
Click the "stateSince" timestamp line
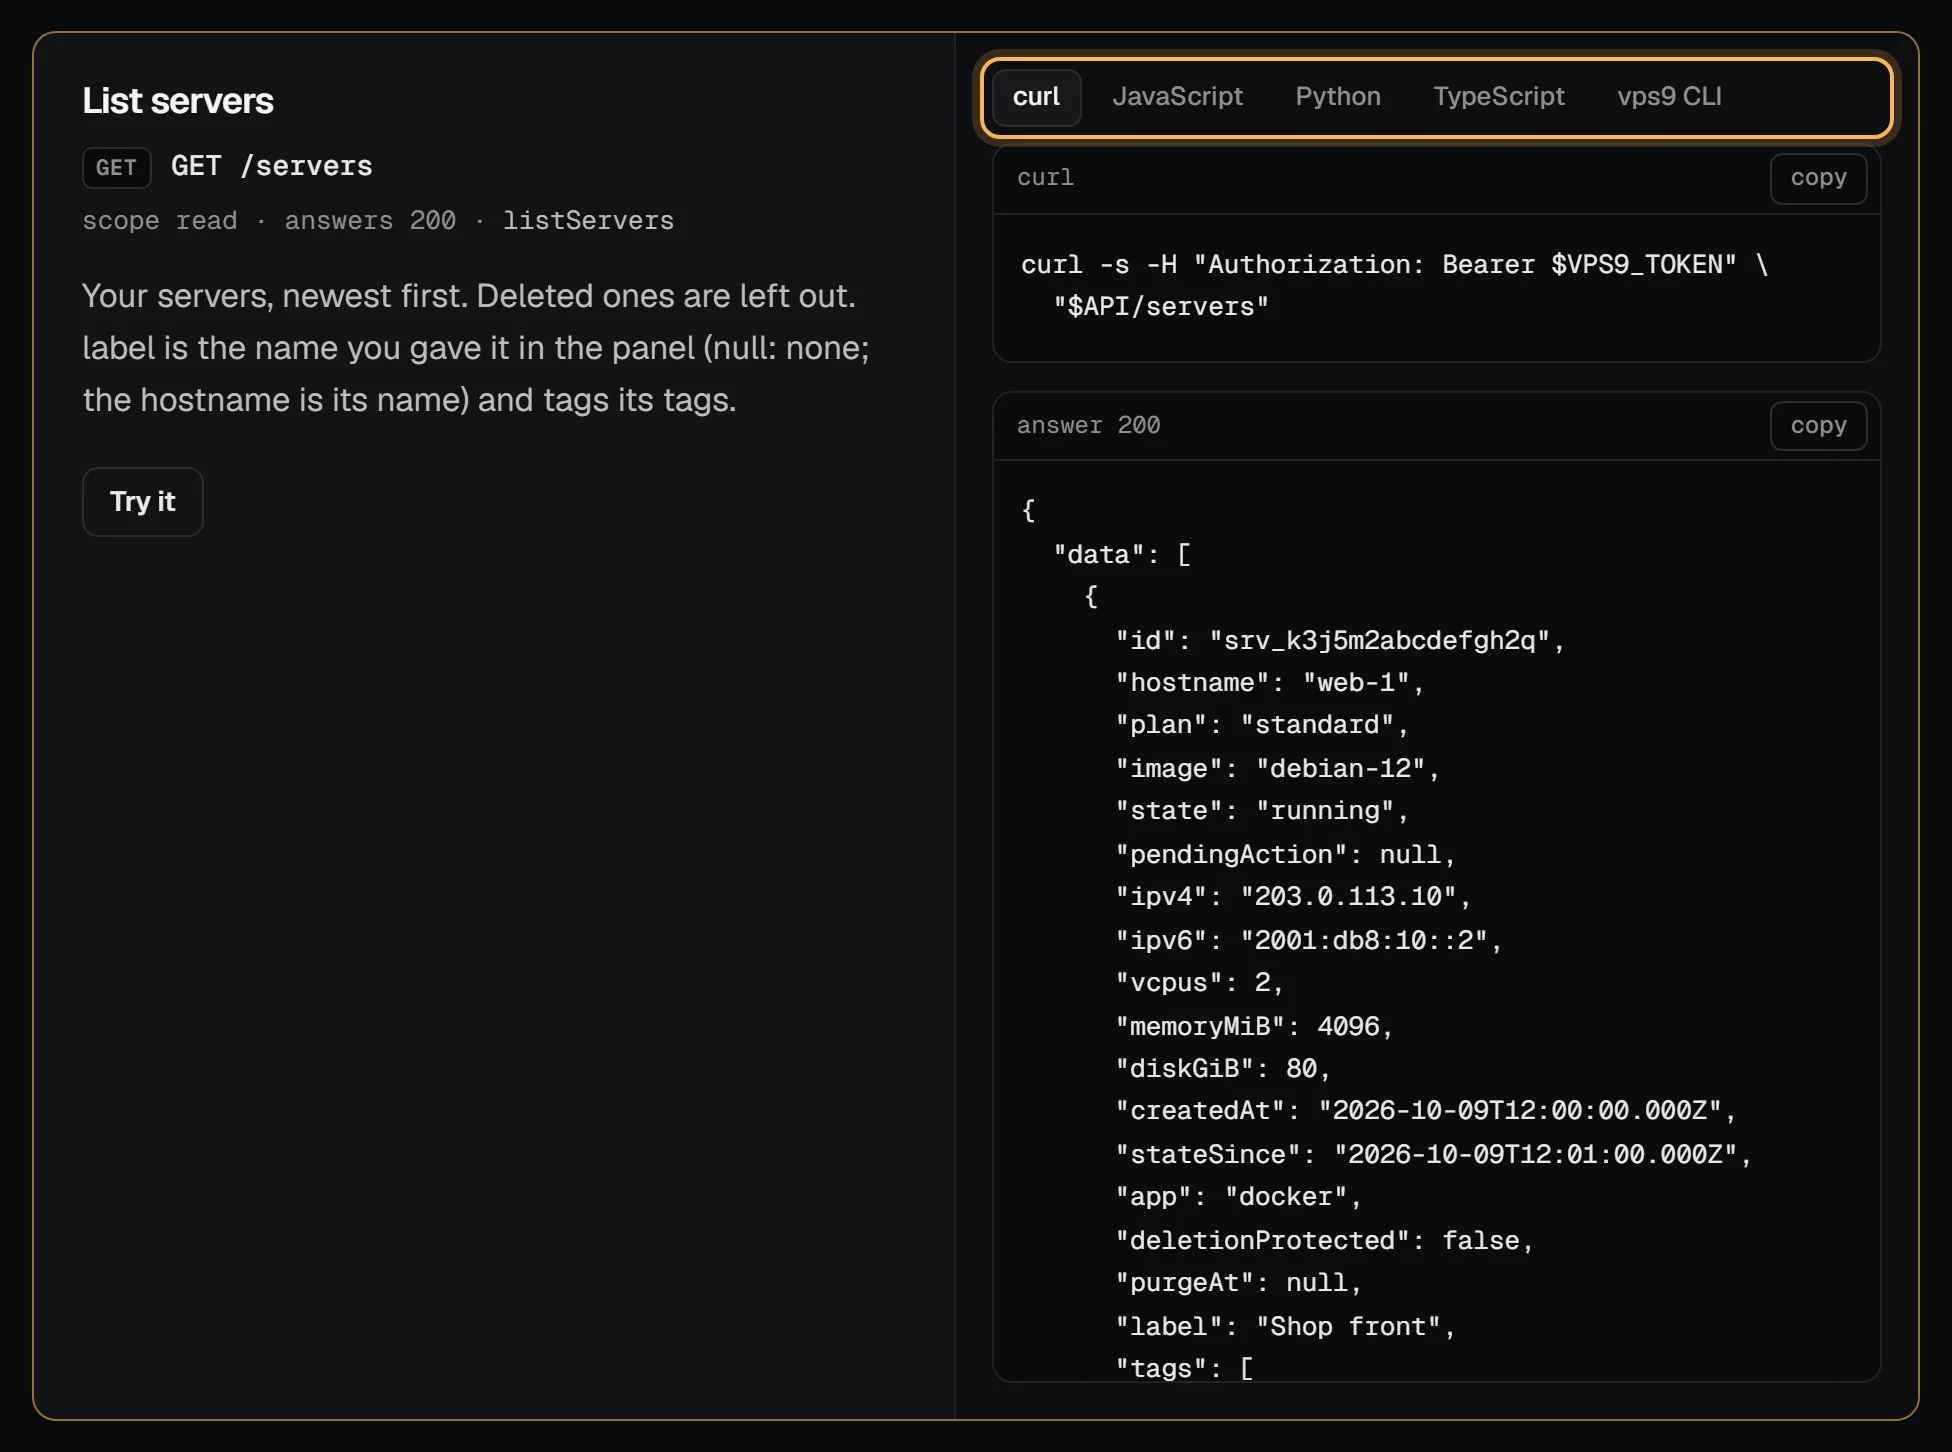pyautogui.click(x=1434, y=1155)
